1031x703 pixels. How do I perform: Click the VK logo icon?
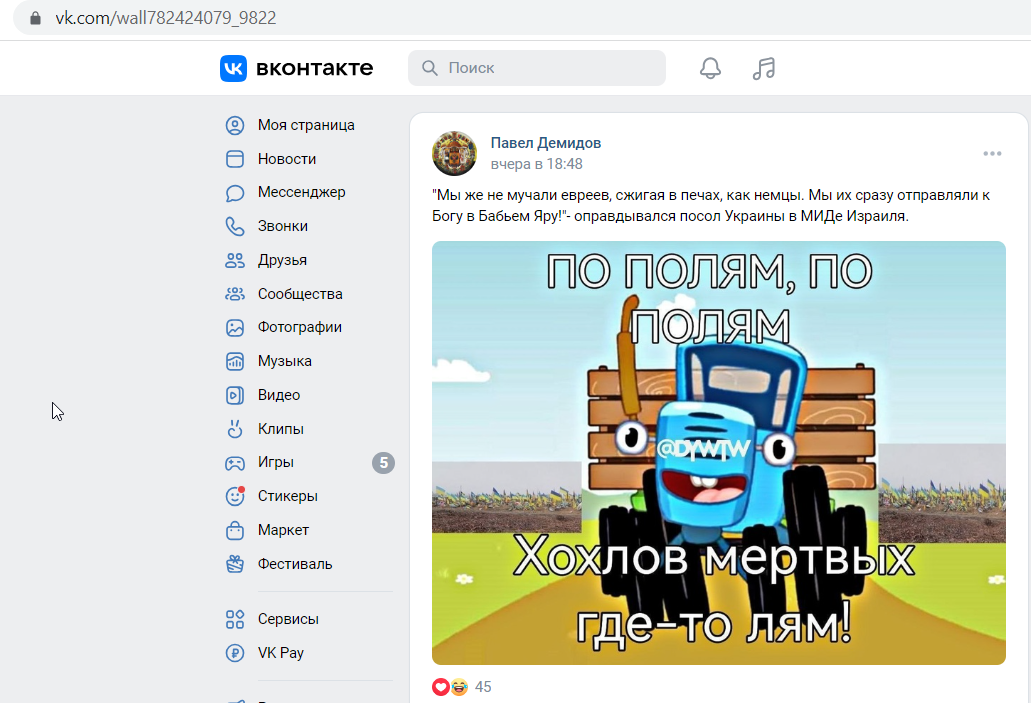pos(233,68)
